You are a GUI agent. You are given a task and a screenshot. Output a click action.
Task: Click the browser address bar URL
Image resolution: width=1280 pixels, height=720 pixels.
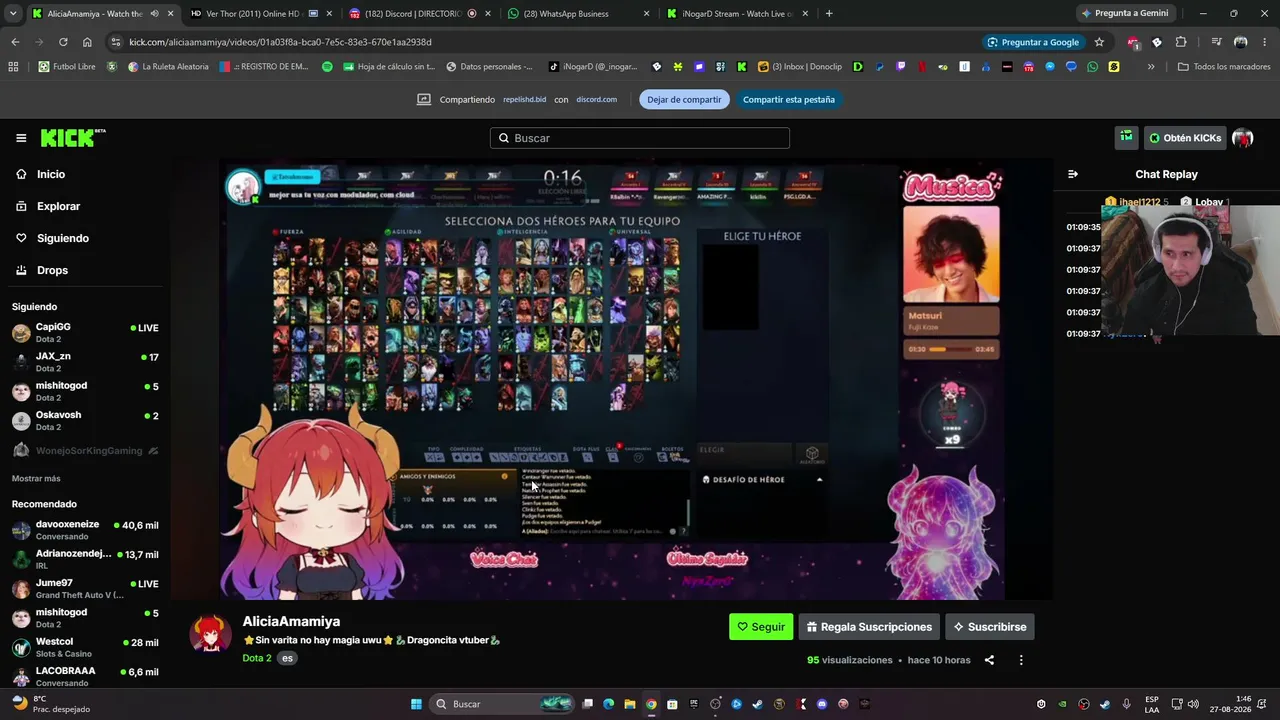click(280, 42)
